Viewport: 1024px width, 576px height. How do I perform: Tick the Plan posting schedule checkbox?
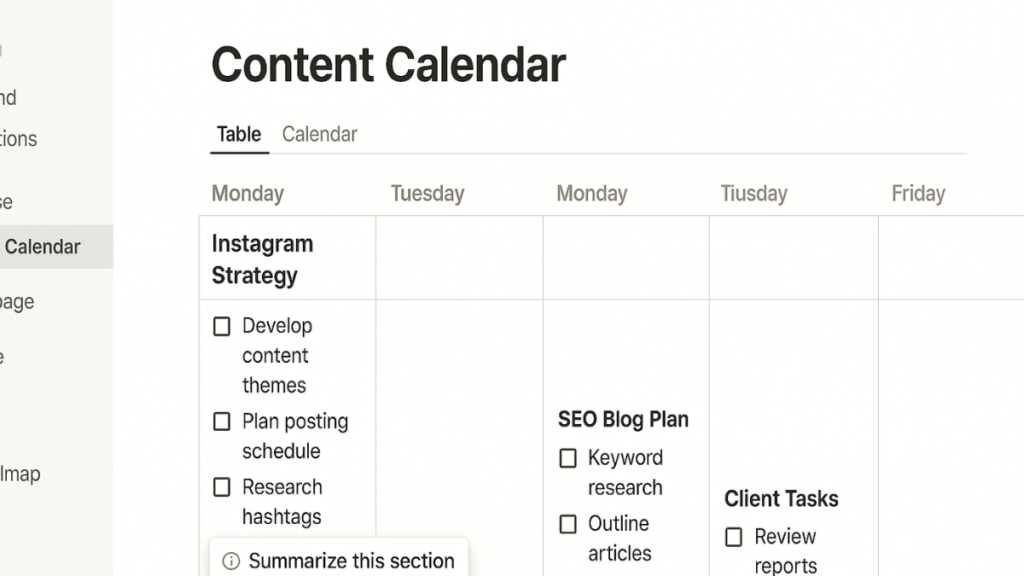(x=222, y=421)
